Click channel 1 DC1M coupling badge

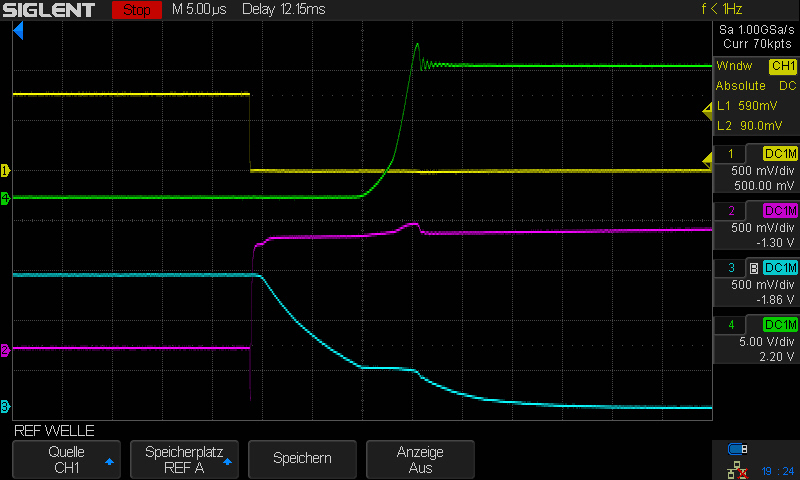pos(780,154)
